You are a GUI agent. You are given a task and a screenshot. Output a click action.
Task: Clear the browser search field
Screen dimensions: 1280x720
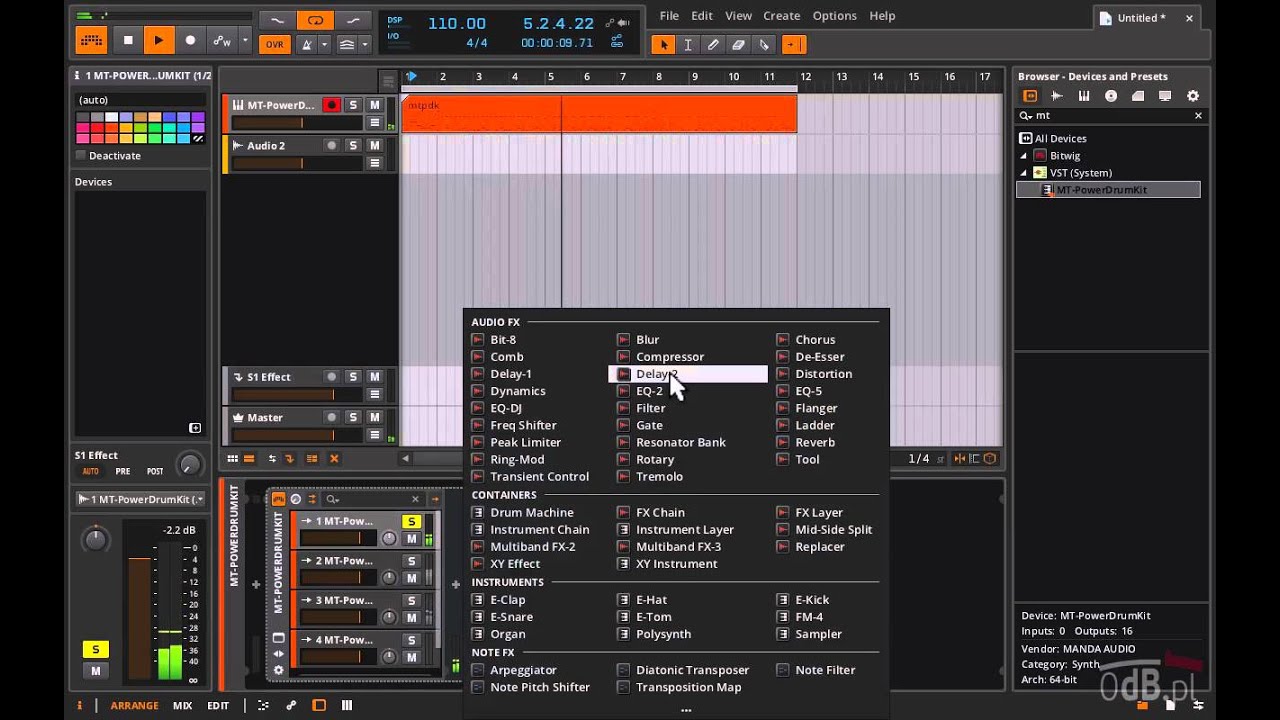tap(1198, 116)
